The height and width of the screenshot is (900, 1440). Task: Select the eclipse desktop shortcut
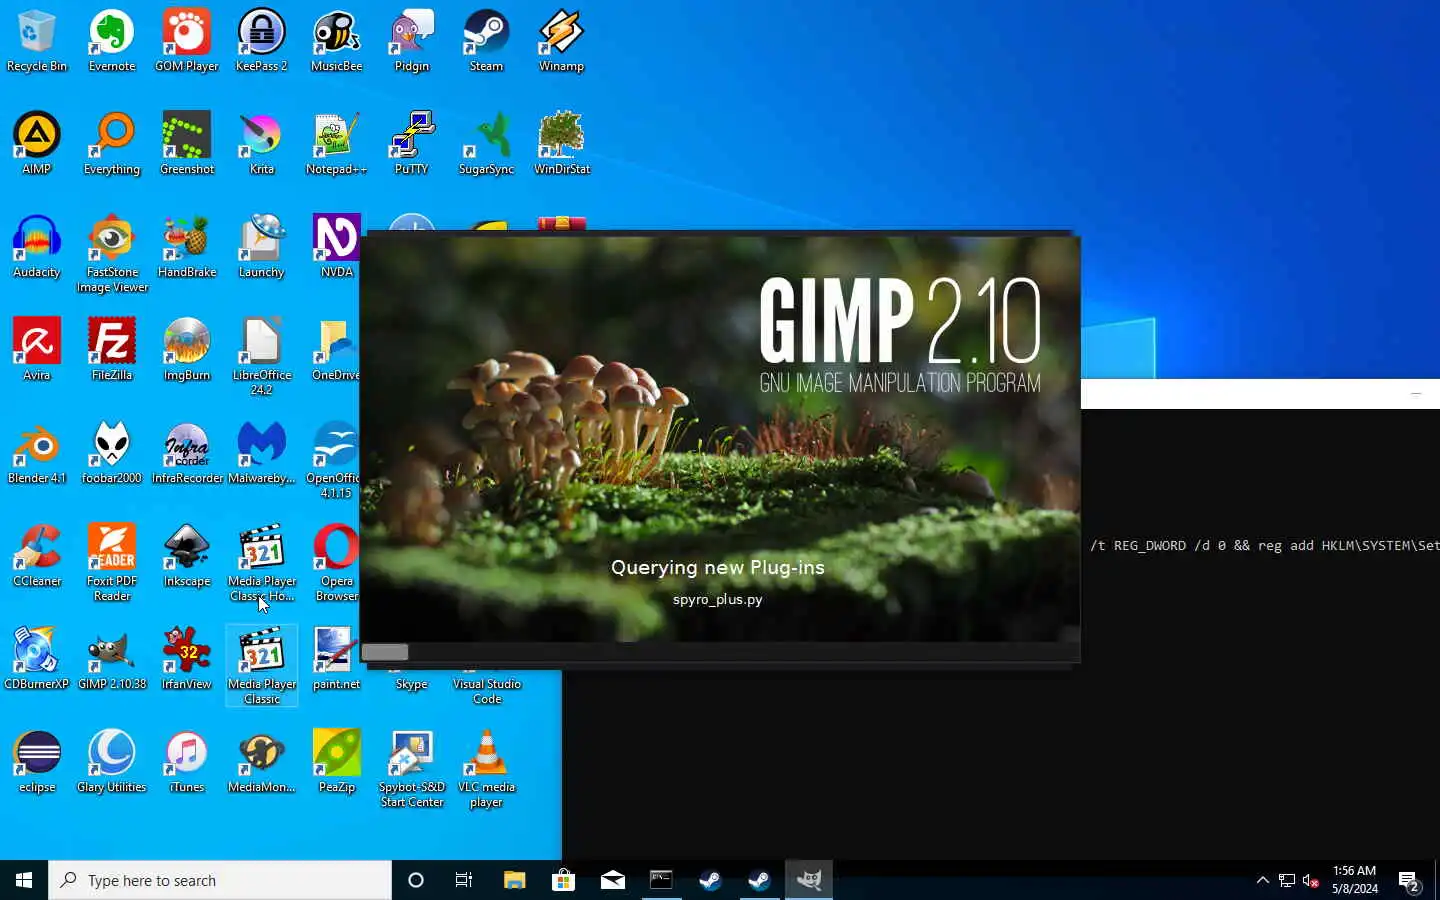coord(37,762)
